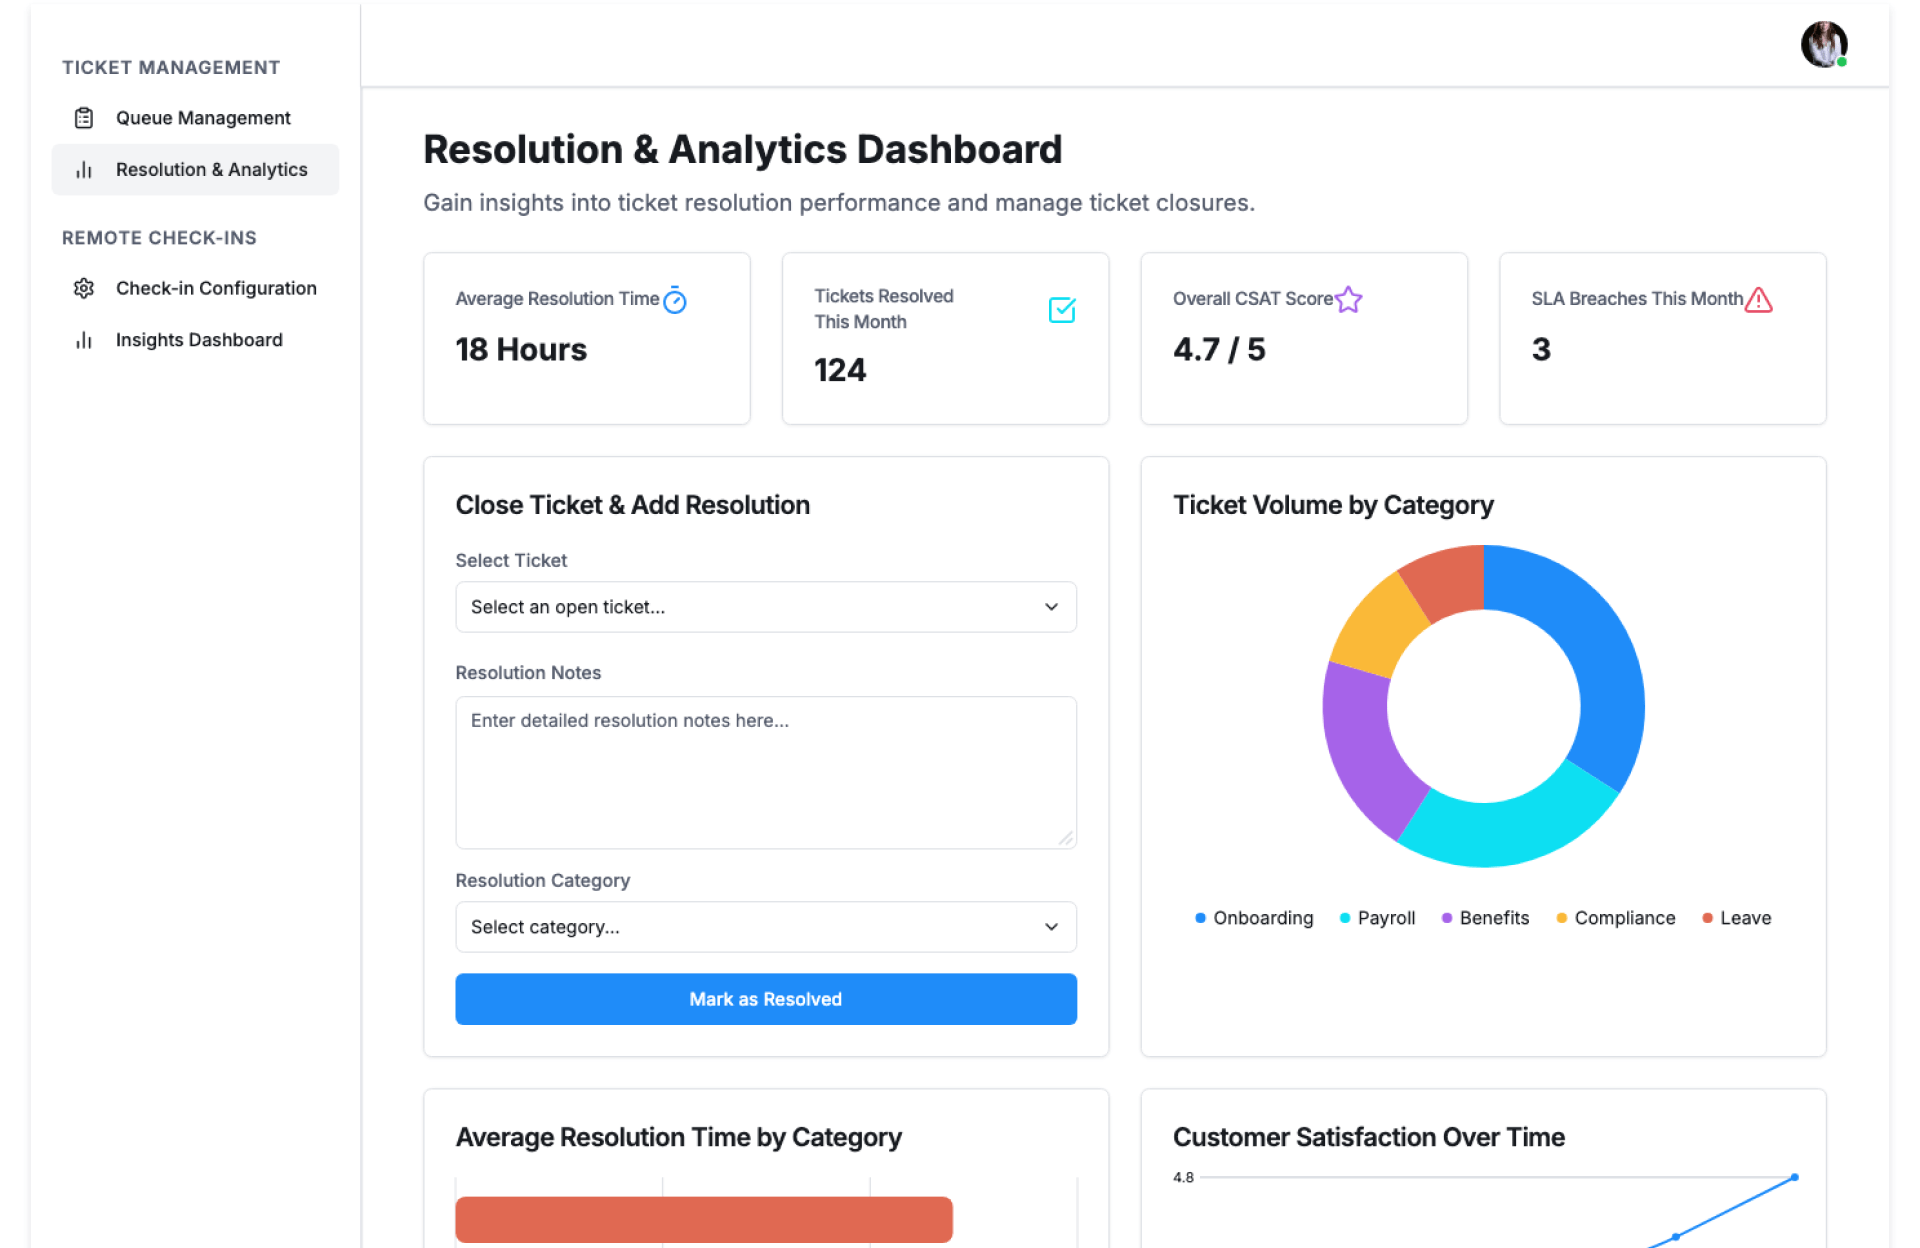The image size is (1920, 1248).
Task: Open the user avatar in the top right
Action: 1823,45
